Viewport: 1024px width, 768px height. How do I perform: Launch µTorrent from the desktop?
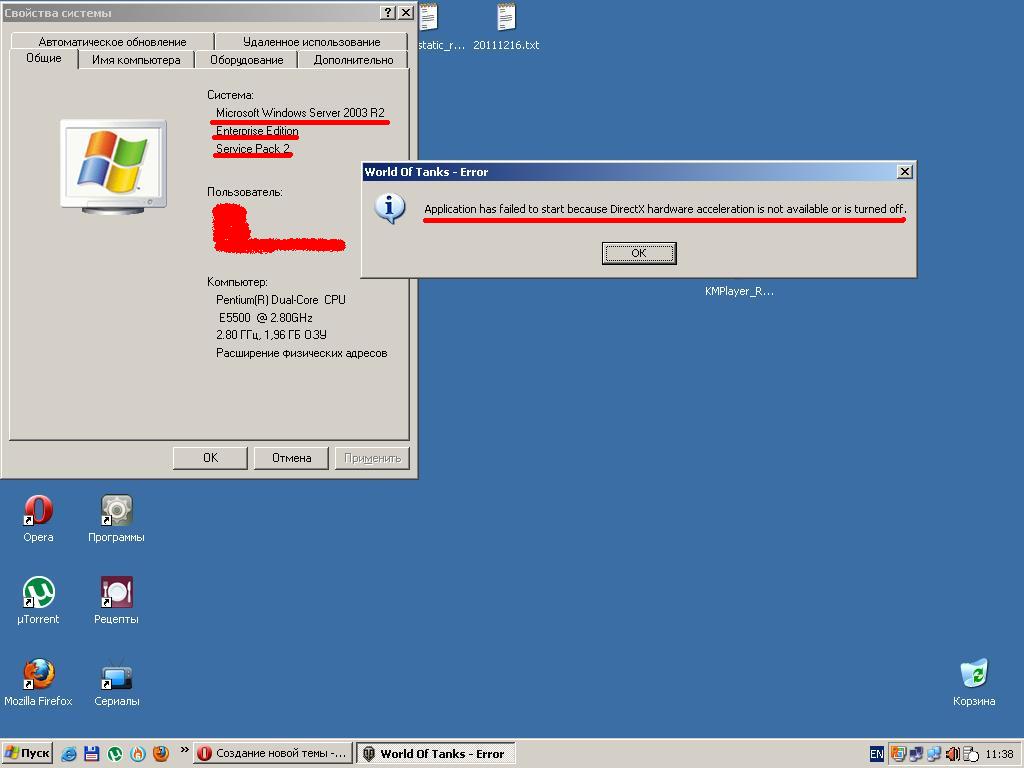point(38,601)
